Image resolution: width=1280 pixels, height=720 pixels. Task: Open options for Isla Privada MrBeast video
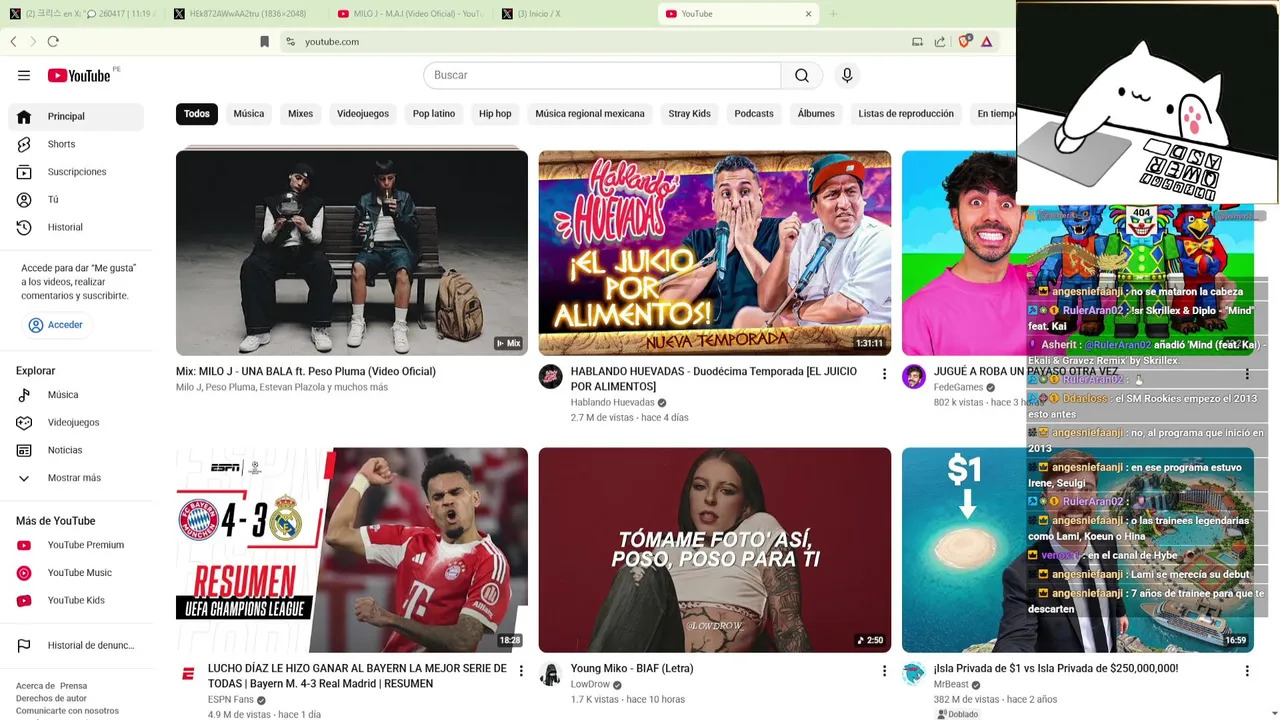pos(1247,671)
